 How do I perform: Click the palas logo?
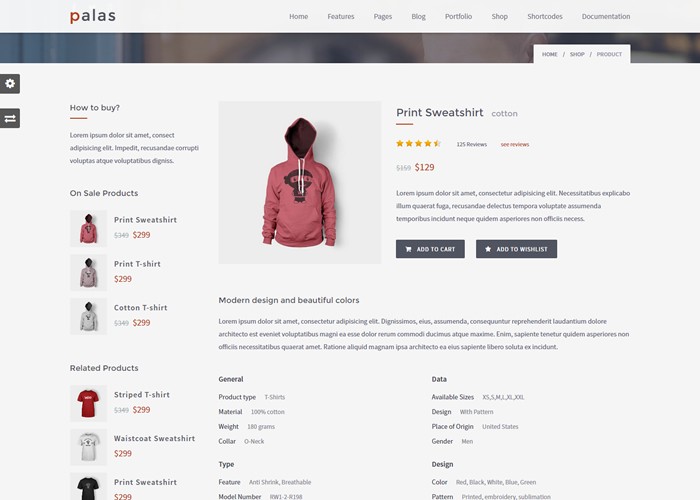click(93, 16)
